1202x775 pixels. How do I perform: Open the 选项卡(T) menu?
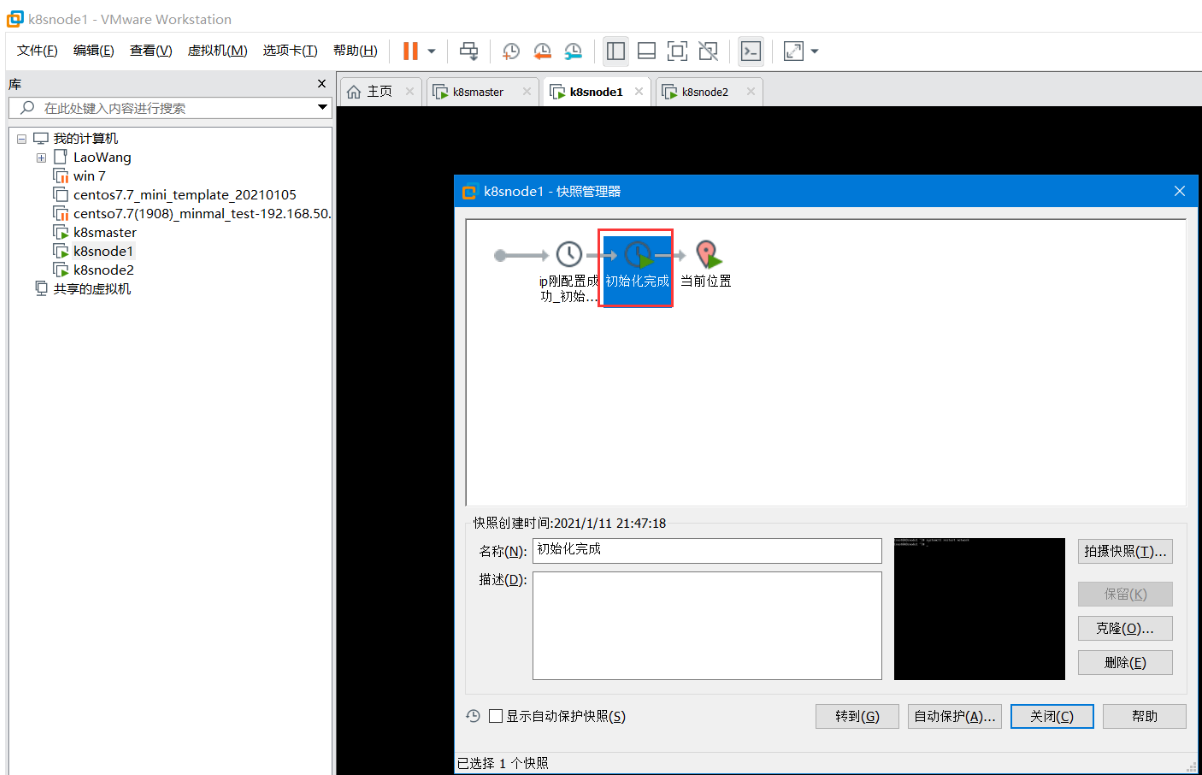[x=290, y=51]
